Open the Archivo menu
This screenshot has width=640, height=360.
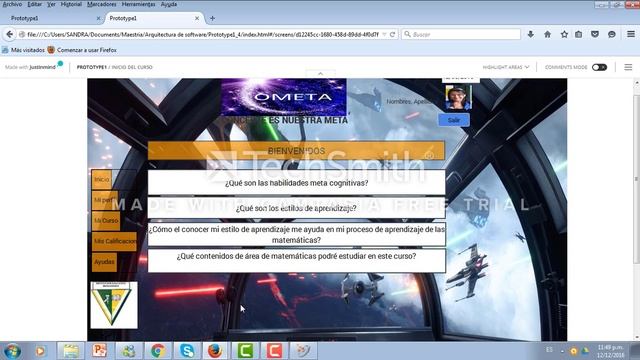(x=12, y=4)
